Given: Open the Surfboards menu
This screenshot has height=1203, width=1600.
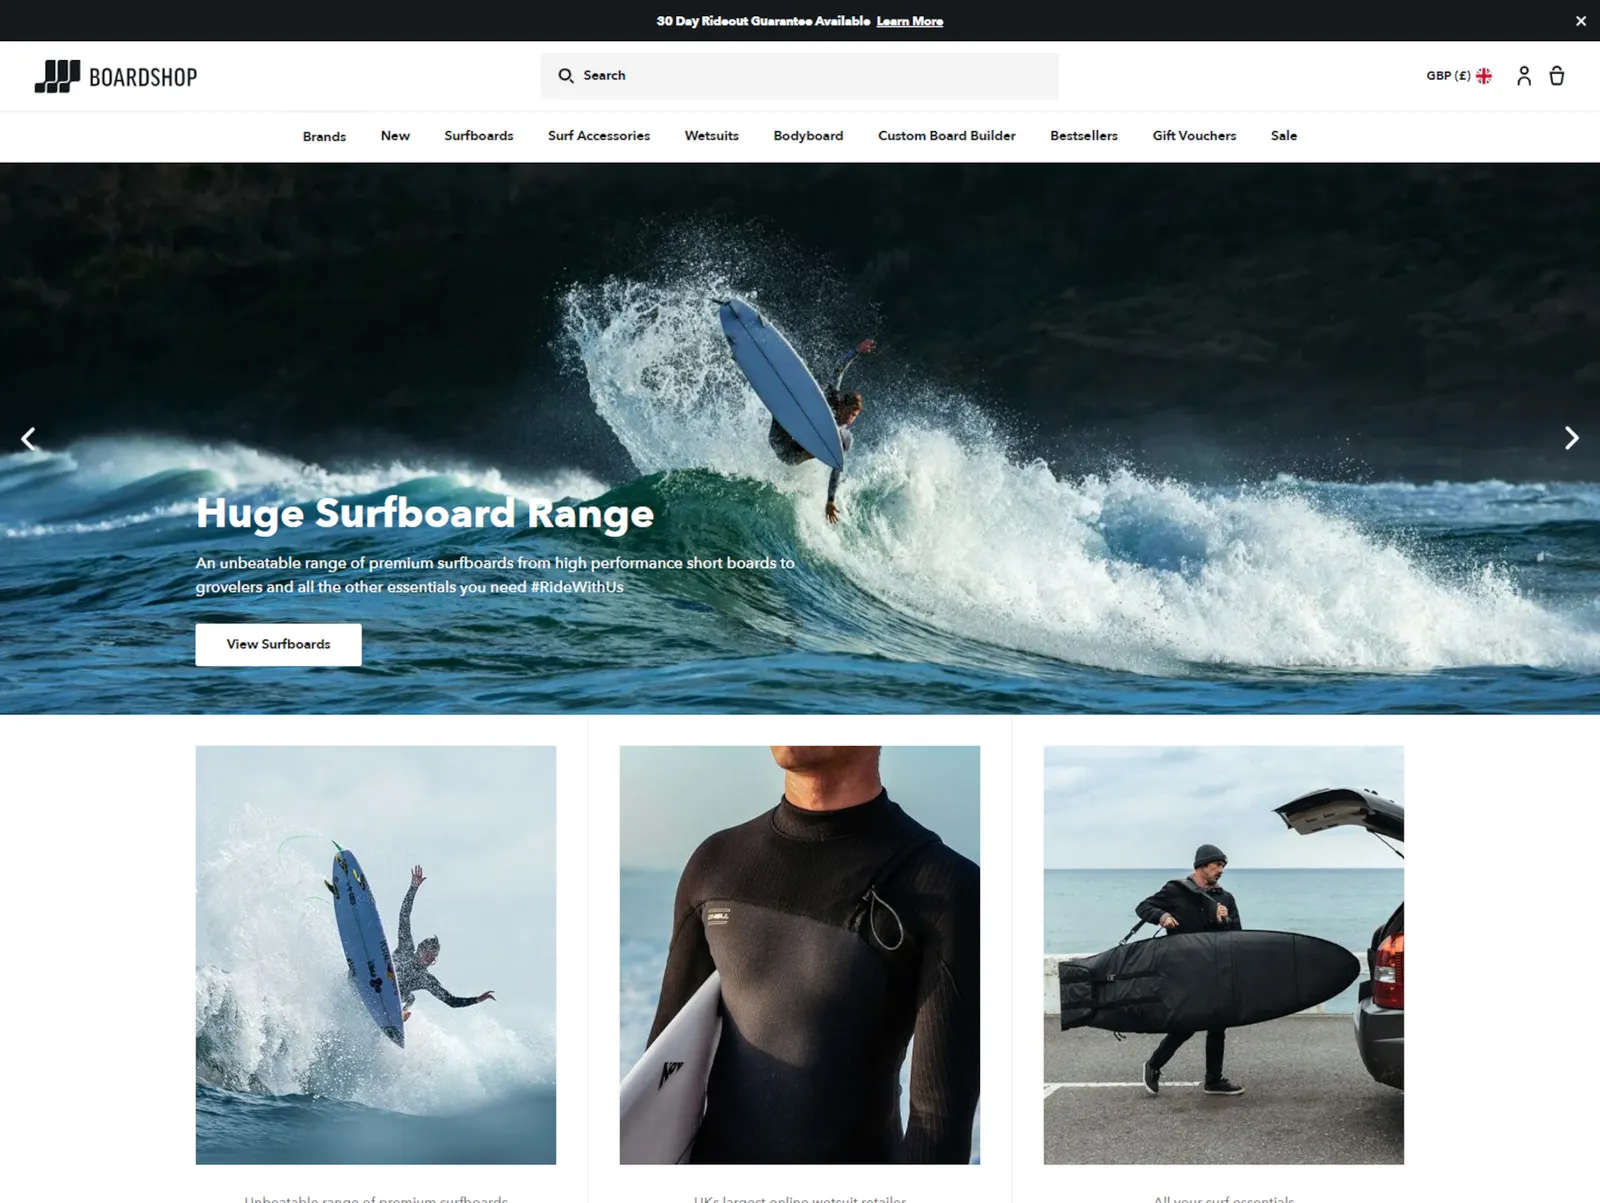Looking at the screenshot, I should tap(479, 136).
